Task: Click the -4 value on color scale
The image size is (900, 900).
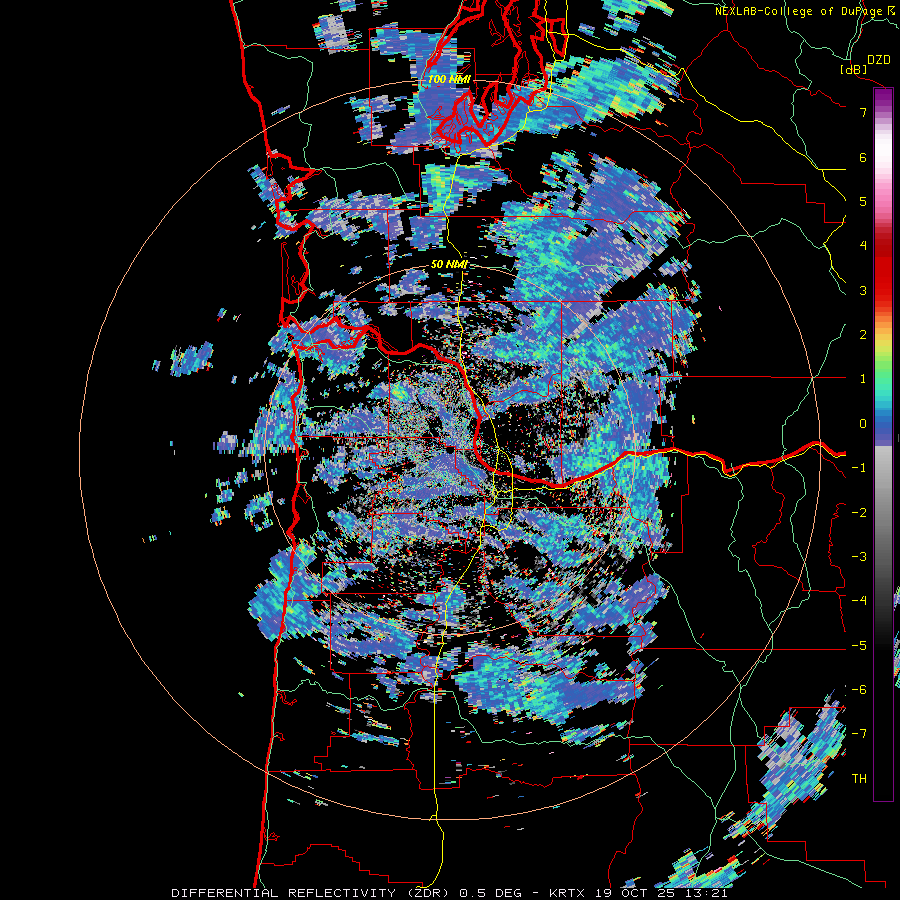Action: pos(859,601)
